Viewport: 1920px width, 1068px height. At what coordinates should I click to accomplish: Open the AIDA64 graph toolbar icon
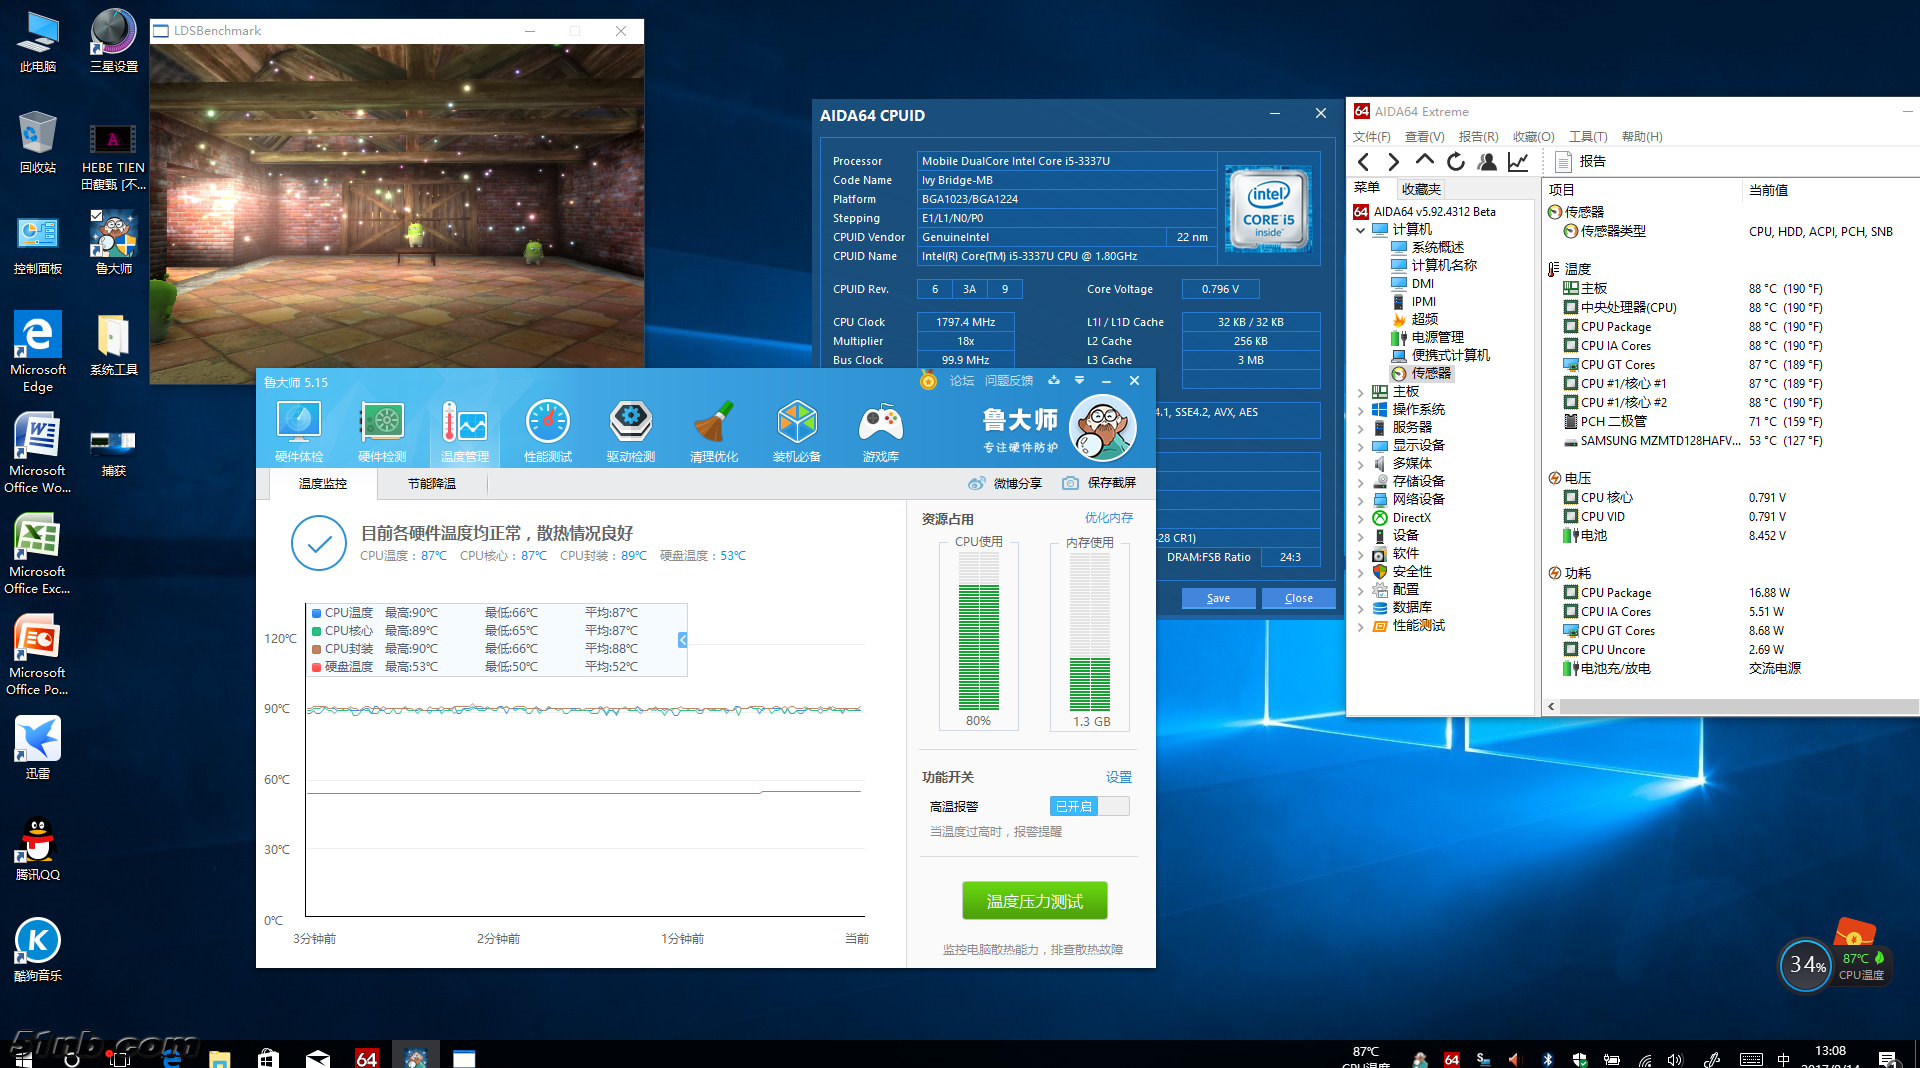(x=1518, y=161)
